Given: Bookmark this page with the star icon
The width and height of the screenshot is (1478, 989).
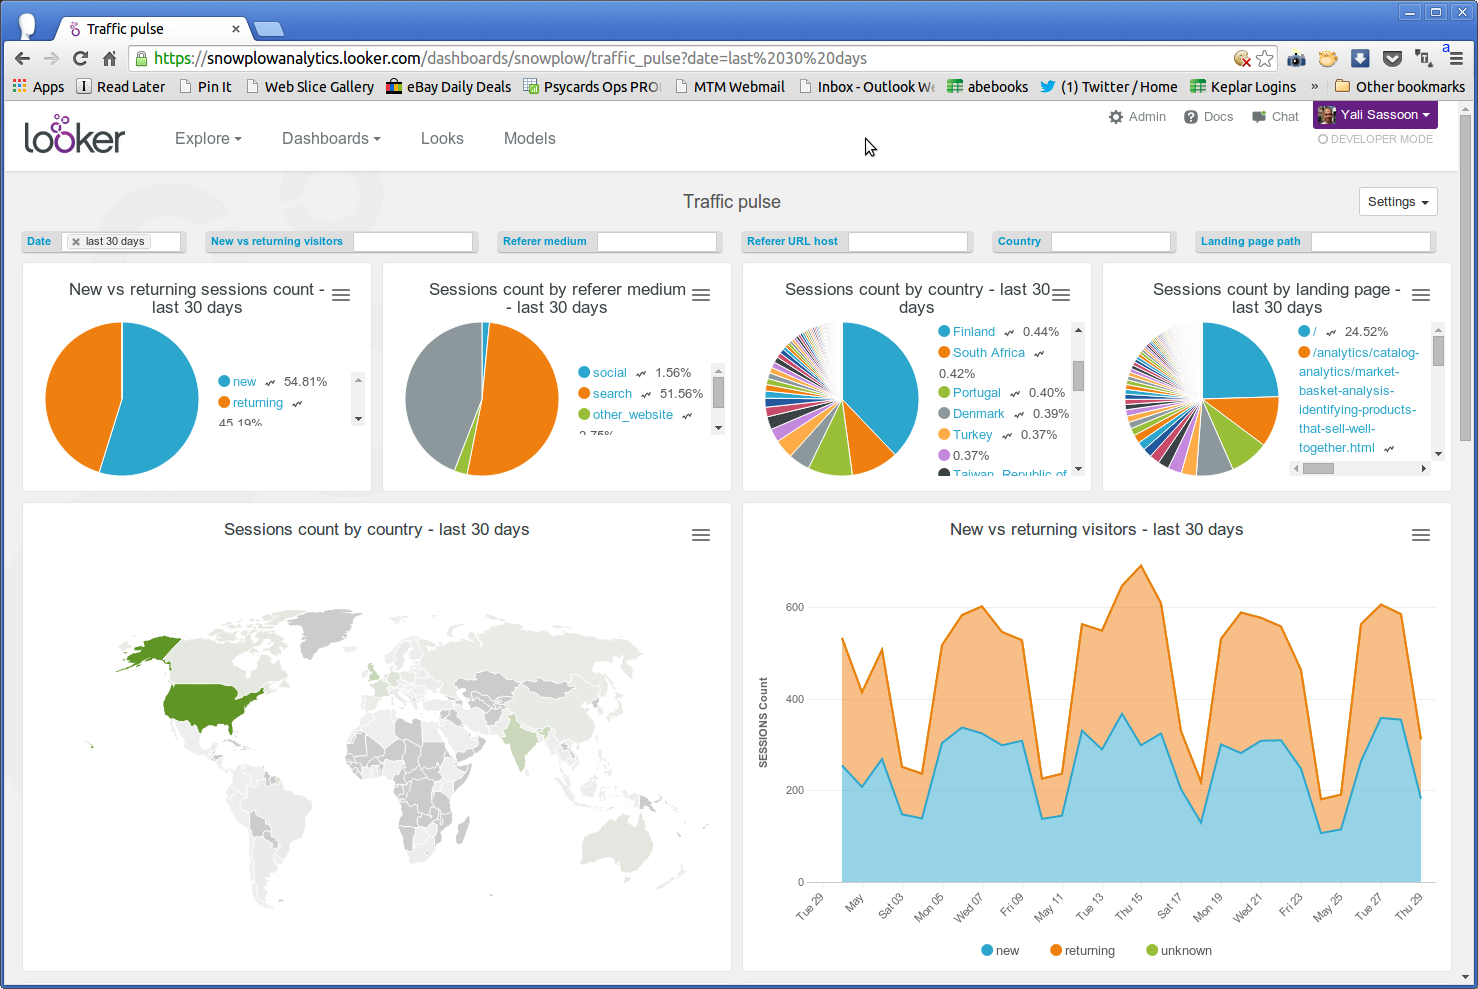Looking at the screenshot, I should point(1265,58).
